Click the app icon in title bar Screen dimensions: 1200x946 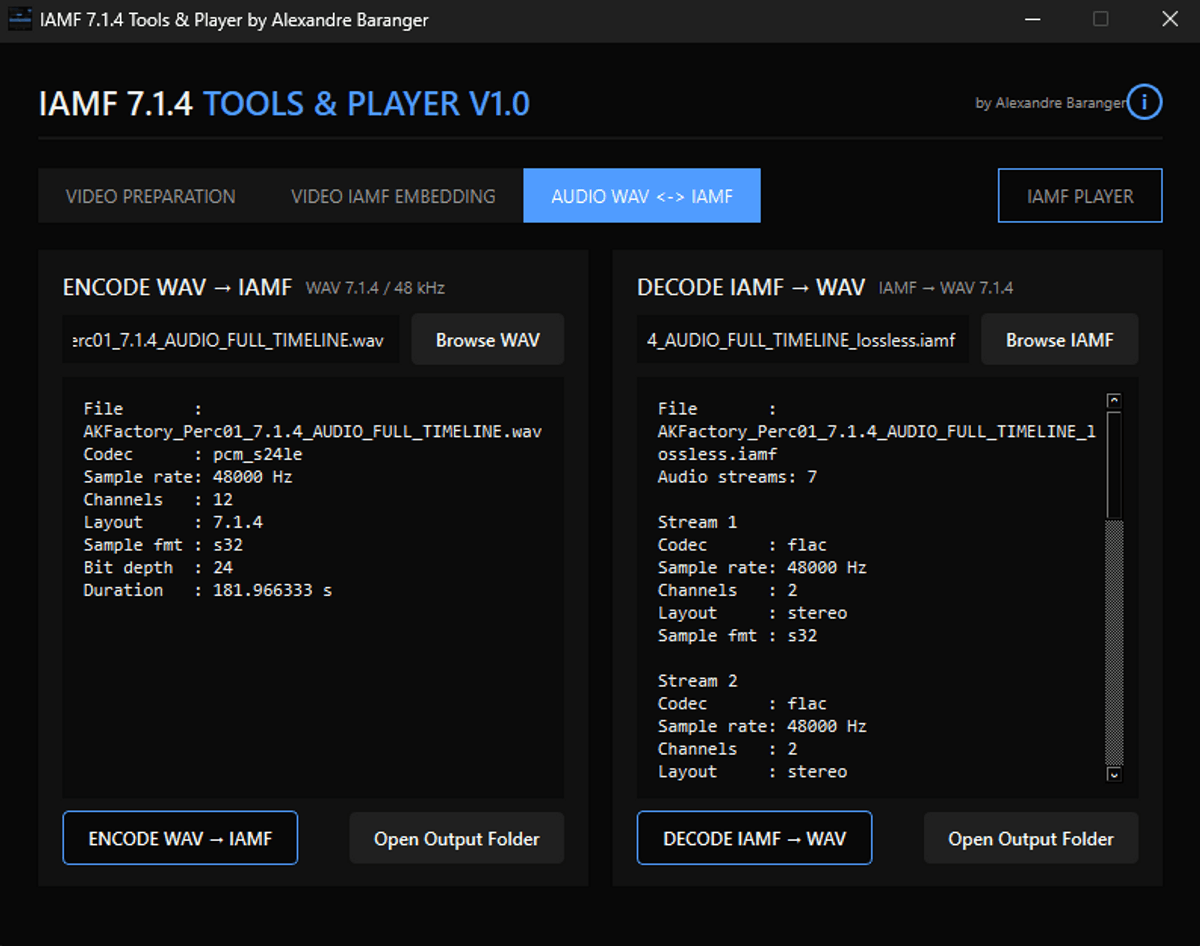point(20,20)
